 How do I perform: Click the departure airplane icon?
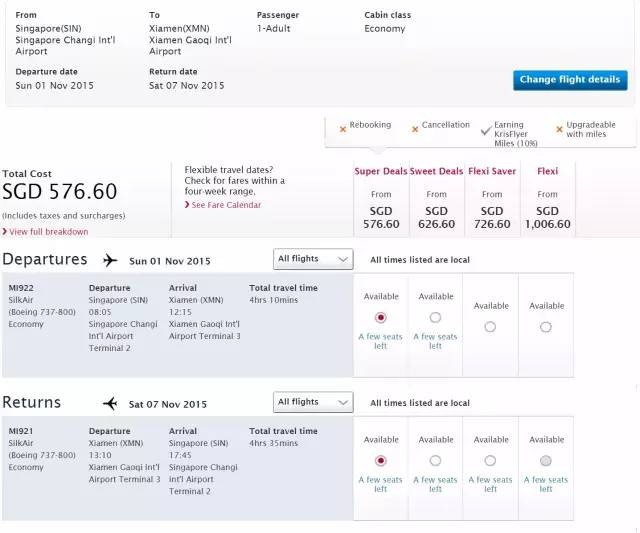(x=110, y=261)
